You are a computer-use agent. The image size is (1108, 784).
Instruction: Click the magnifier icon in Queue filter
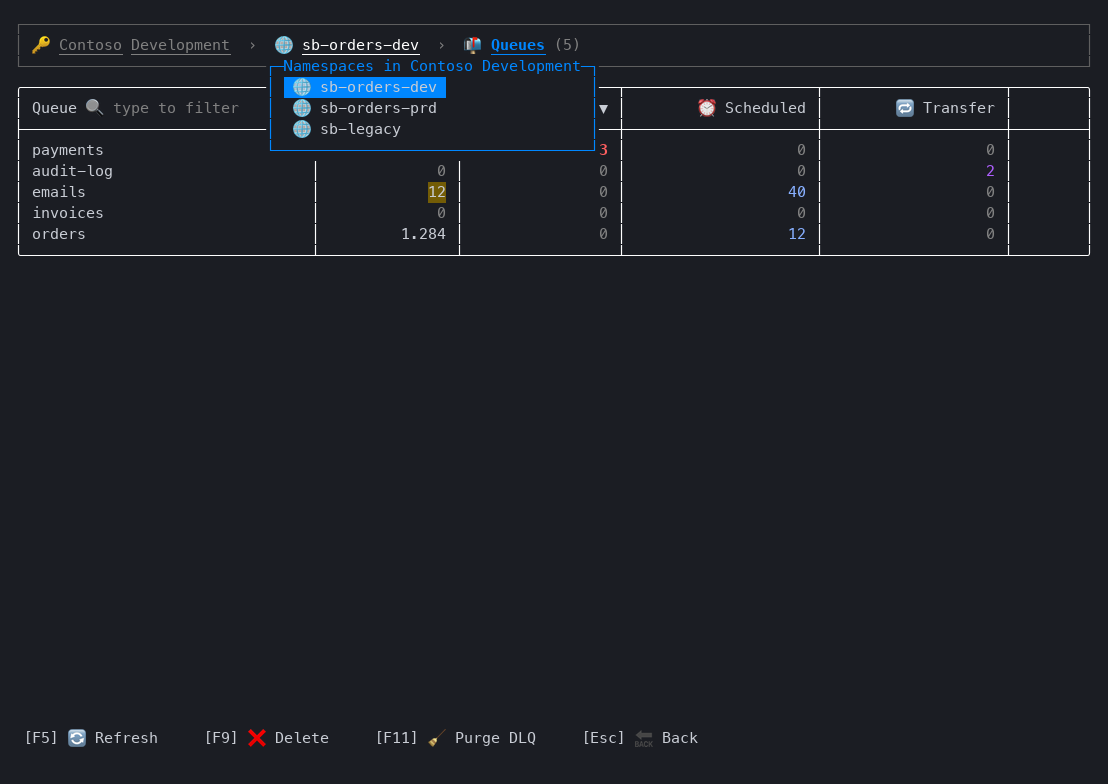[x=95, y=107]
